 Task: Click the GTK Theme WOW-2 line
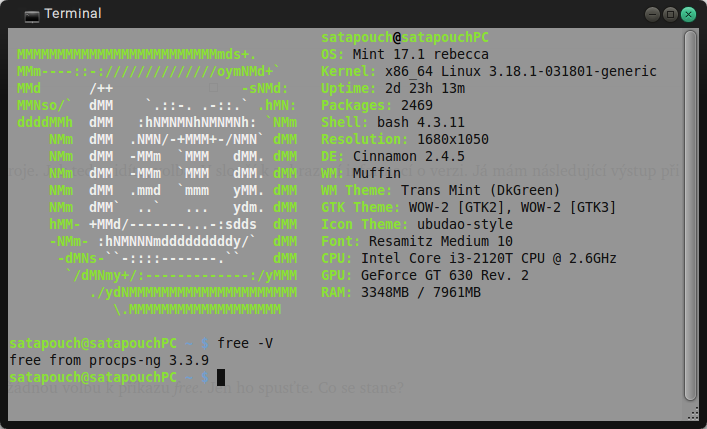tap(468, 207)
